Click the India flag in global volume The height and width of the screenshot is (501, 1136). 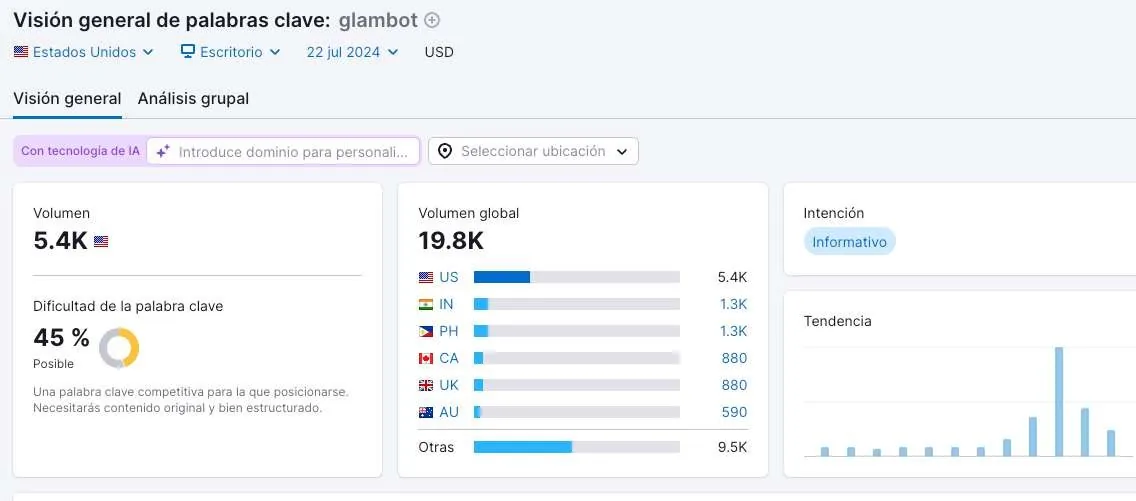426,304
